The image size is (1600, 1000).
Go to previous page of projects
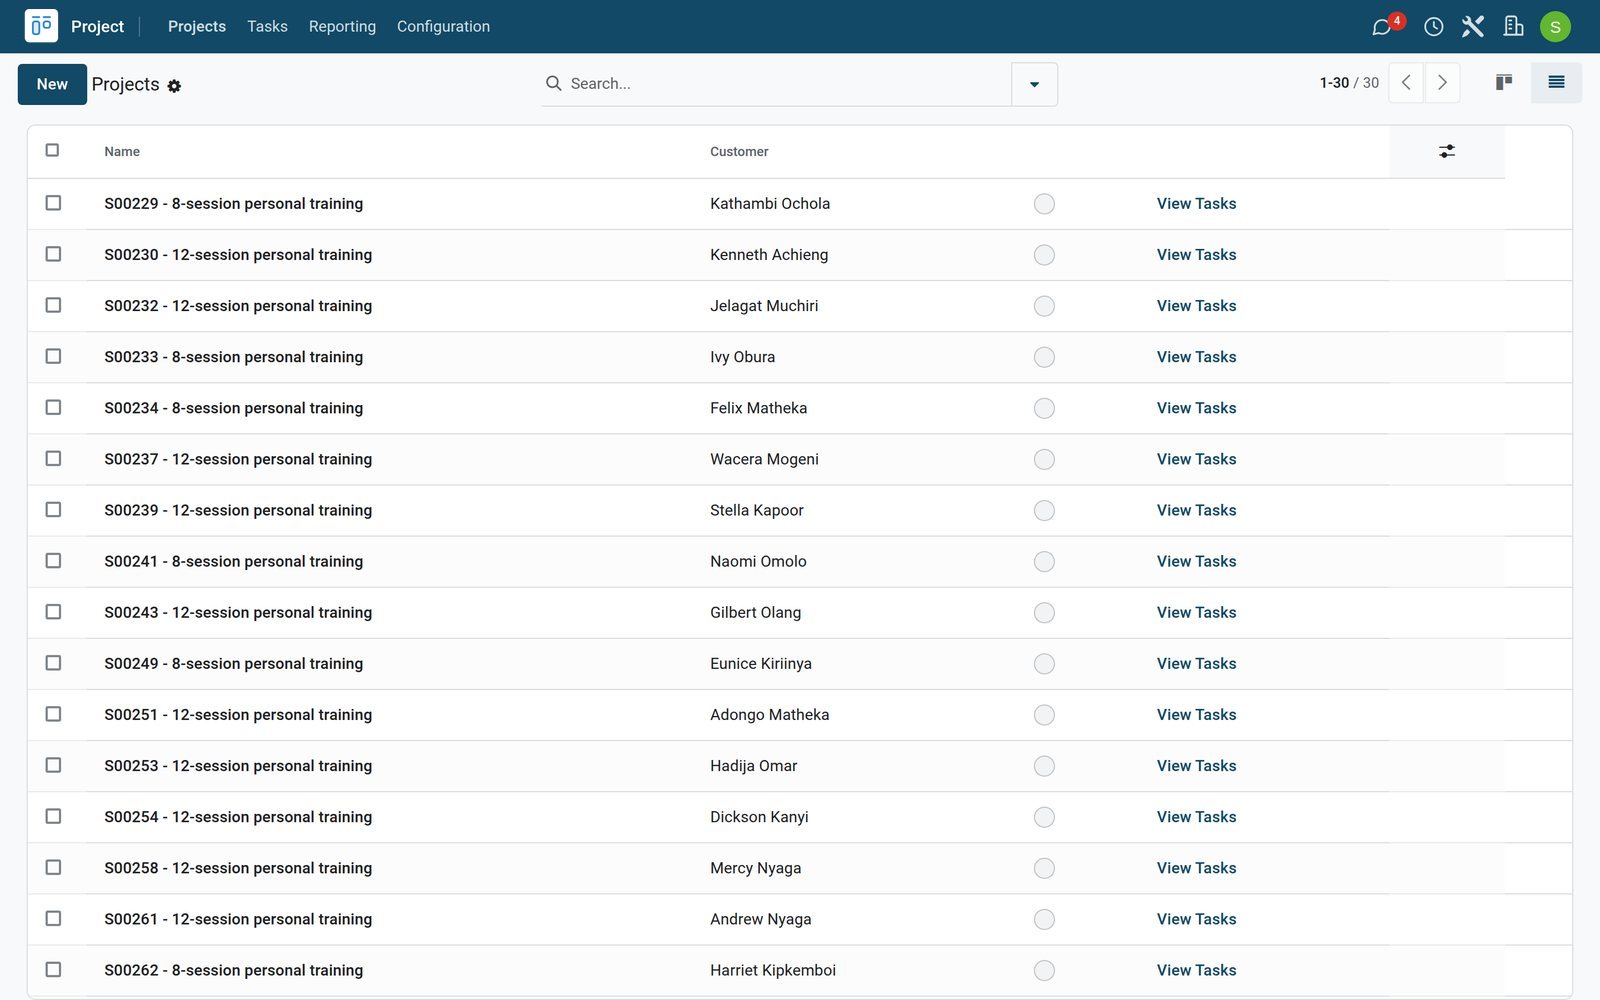coord(1406,83)
